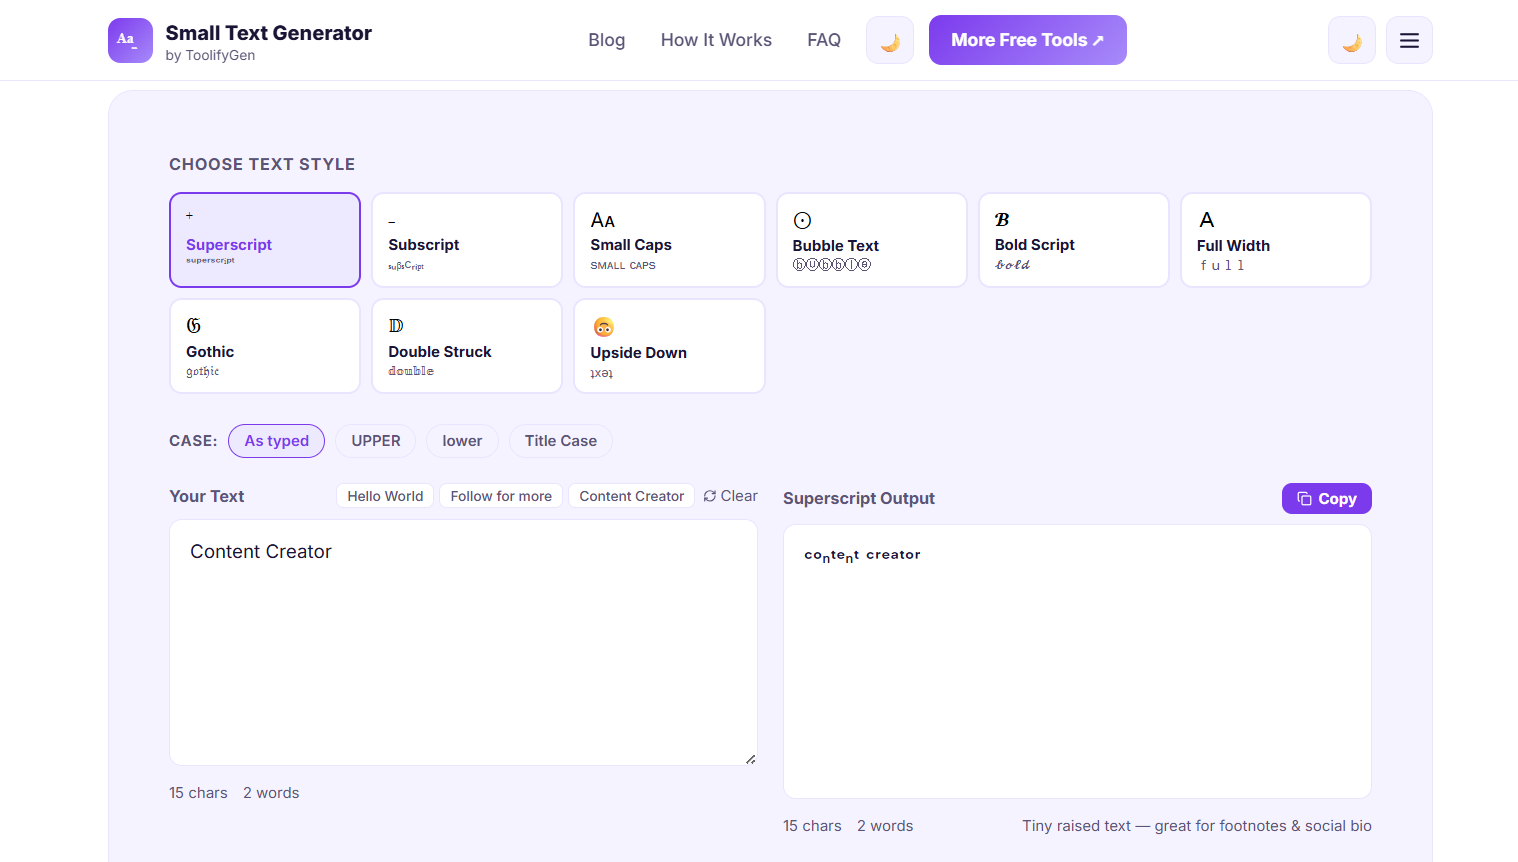Click the Small Text Generator logo icon
Image resolution: width=1518 pixels, height=862 pixels.
coord(130,40)
